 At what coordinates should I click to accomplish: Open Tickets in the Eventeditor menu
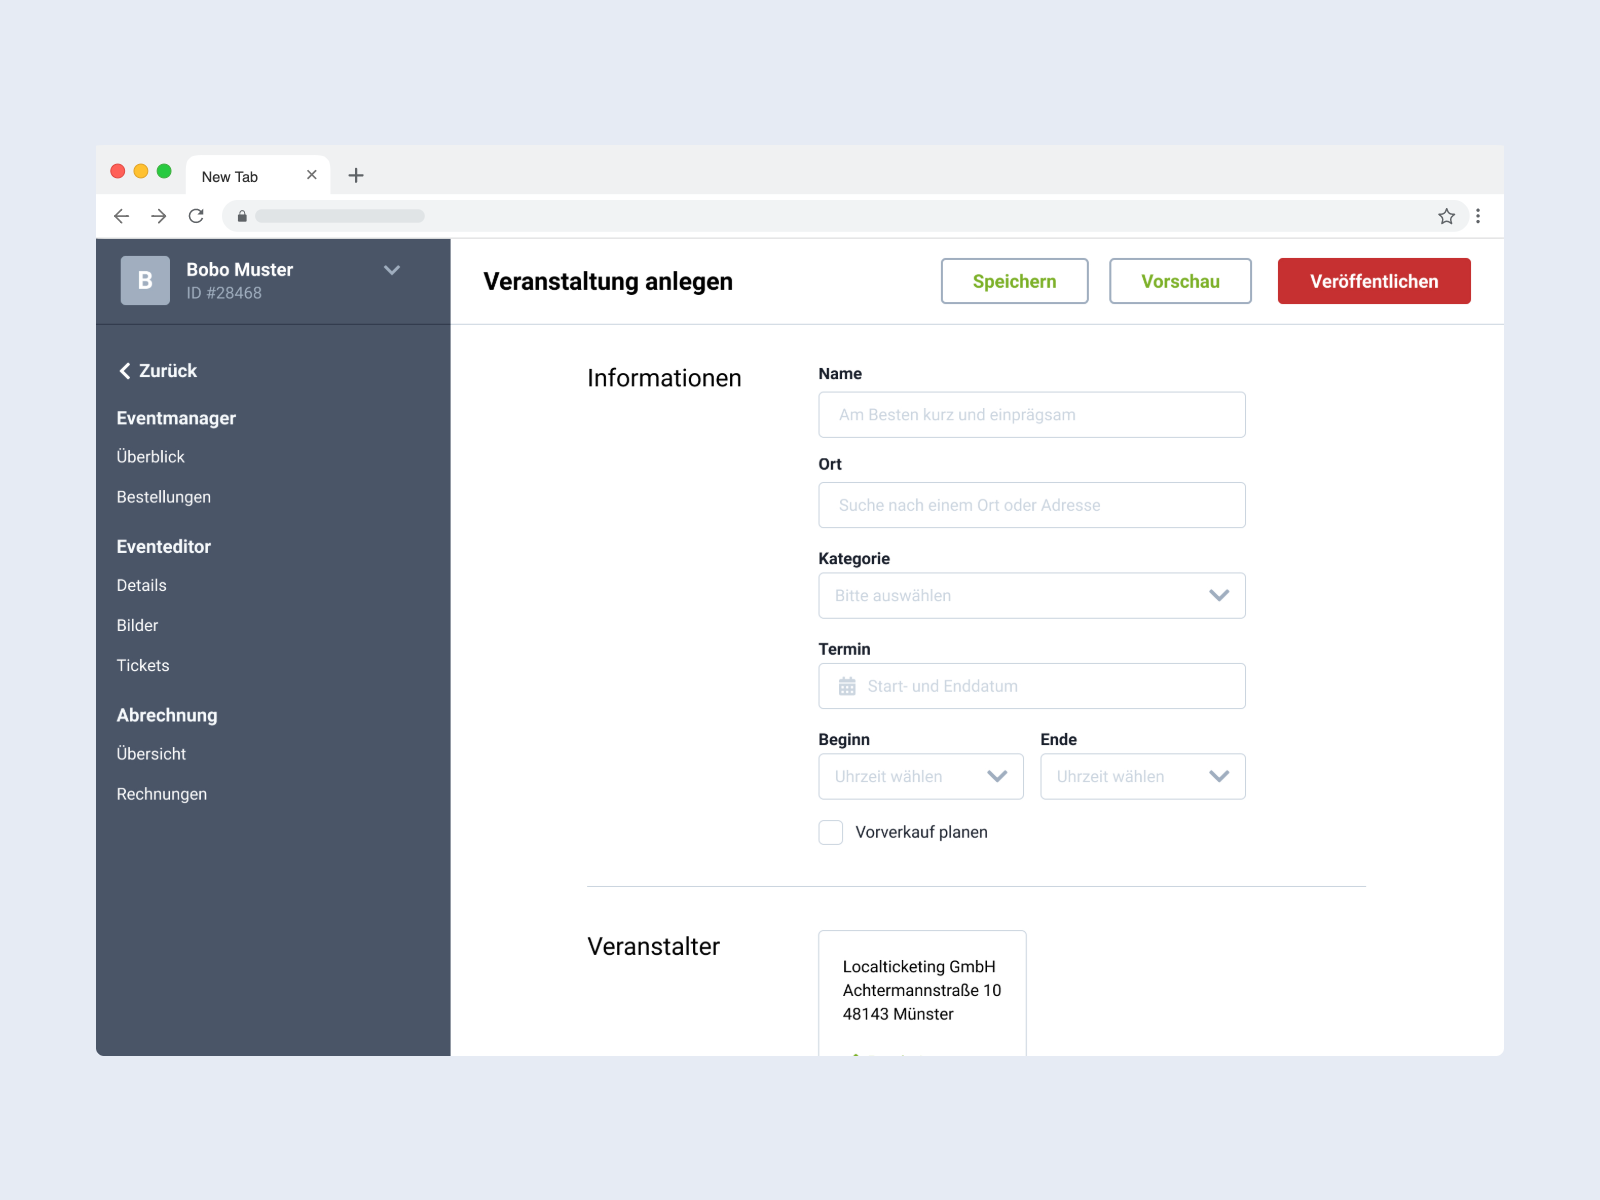point(143,665)
